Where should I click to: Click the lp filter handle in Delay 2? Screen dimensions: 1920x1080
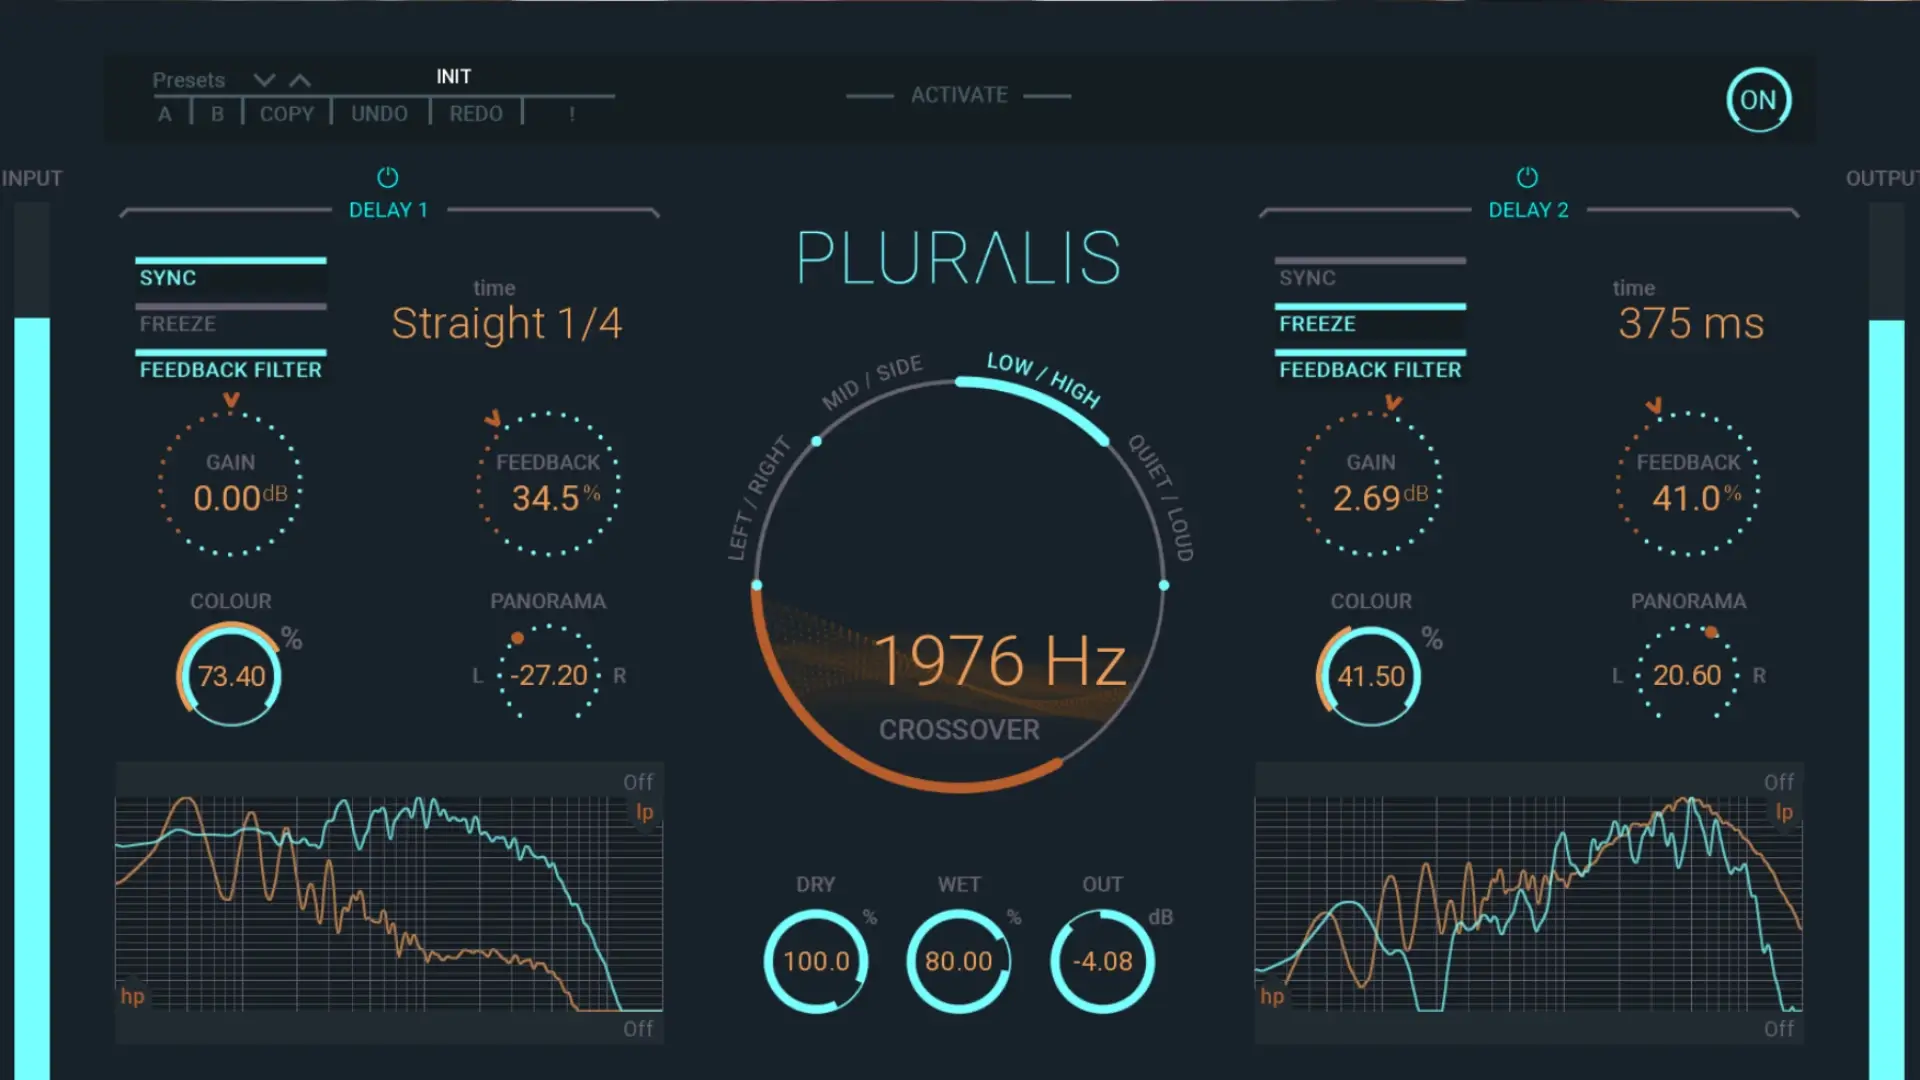(x=1784, y=812)
